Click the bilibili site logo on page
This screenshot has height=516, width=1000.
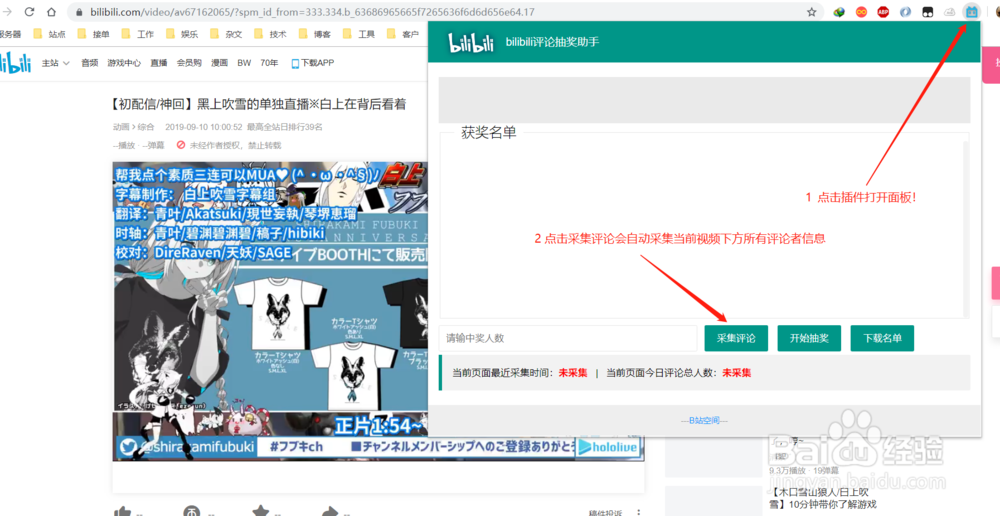pos(15,63)
